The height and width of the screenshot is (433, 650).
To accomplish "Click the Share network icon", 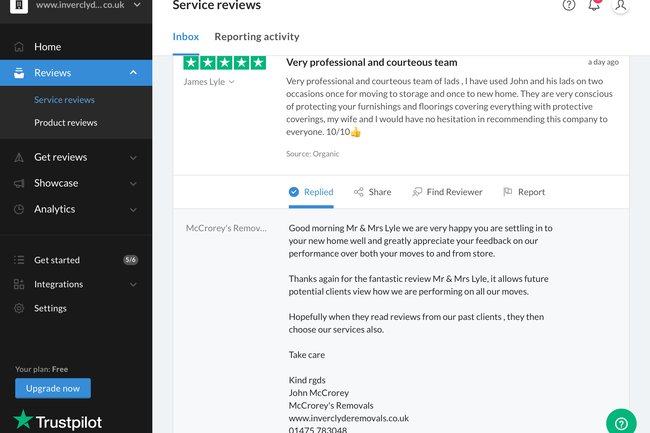I will coord(359,192).
